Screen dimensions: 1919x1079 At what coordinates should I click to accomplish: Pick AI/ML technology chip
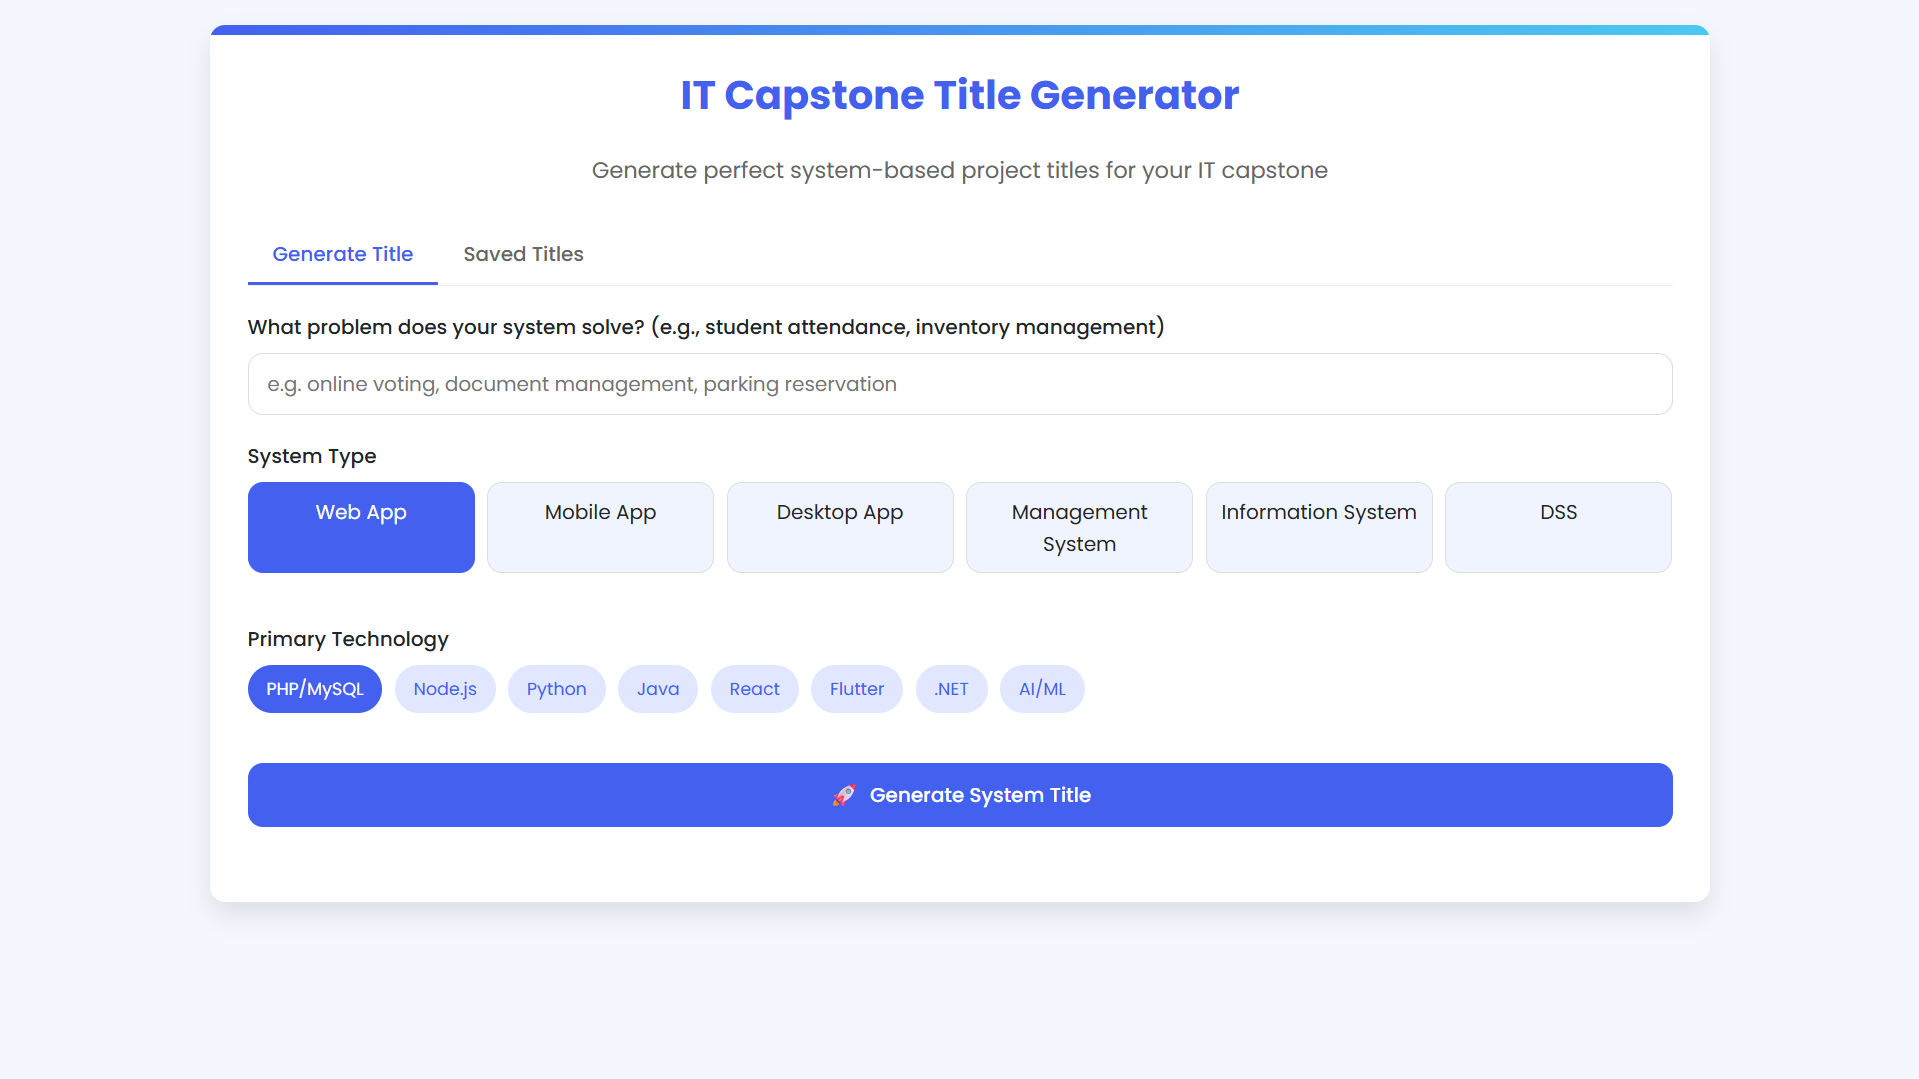pyautogui.click(x=1042, y=689)
